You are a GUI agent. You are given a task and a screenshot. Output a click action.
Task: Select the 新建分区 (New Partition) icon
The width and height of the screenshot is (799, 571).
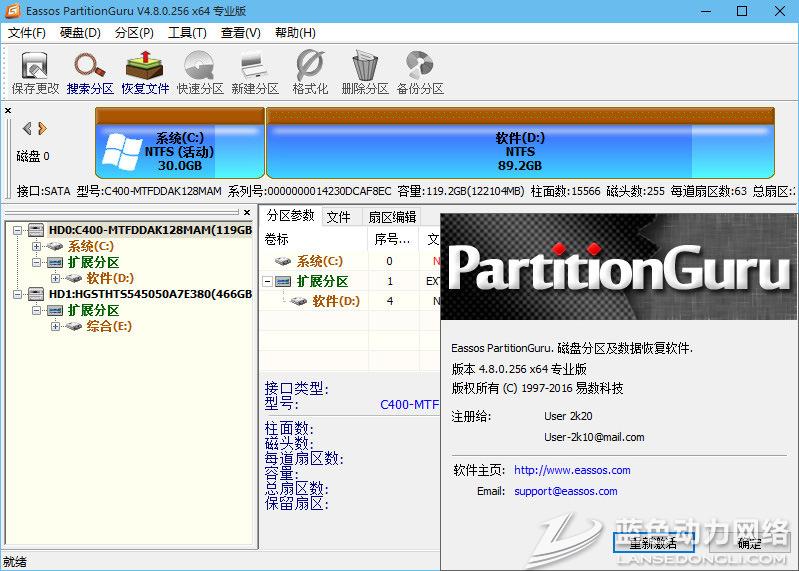(x=255, y=73)
